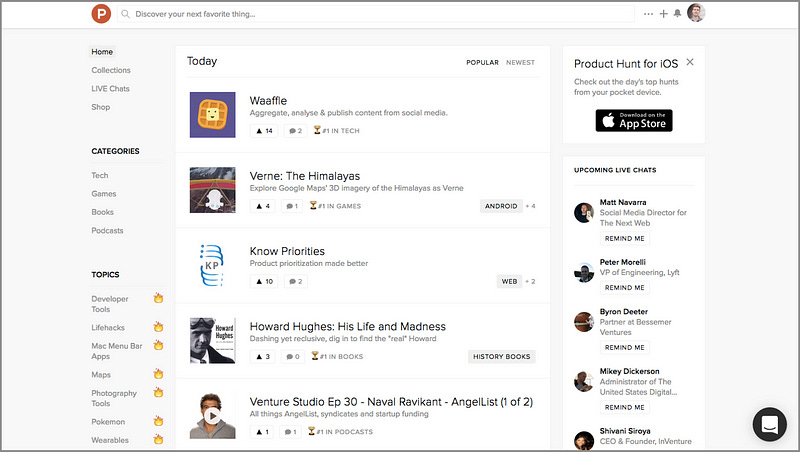Click REMIND ME for Matt Navarra
This screenshot has height=452, width=800.
[624, 238]
